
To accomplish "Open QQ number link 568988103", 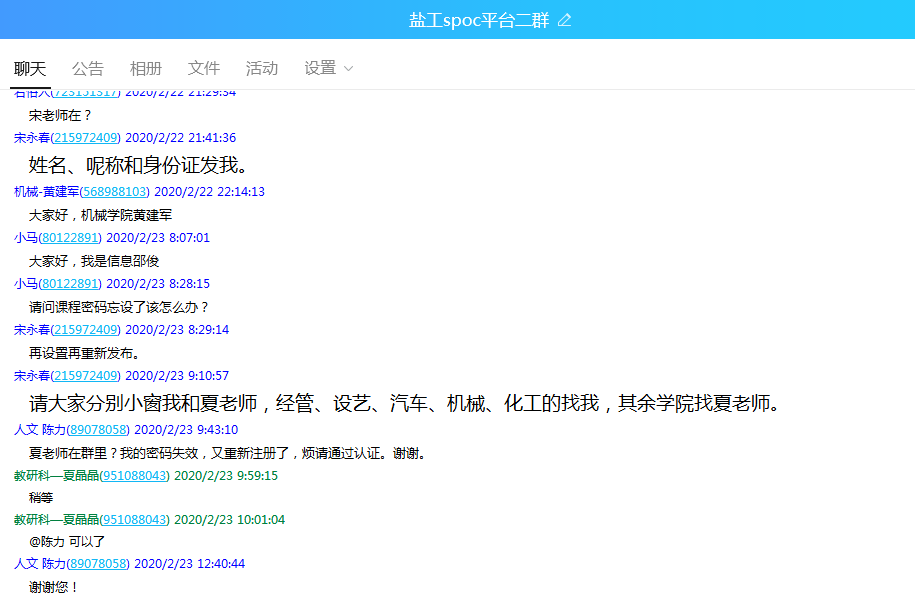I will [x=115, y=192].
